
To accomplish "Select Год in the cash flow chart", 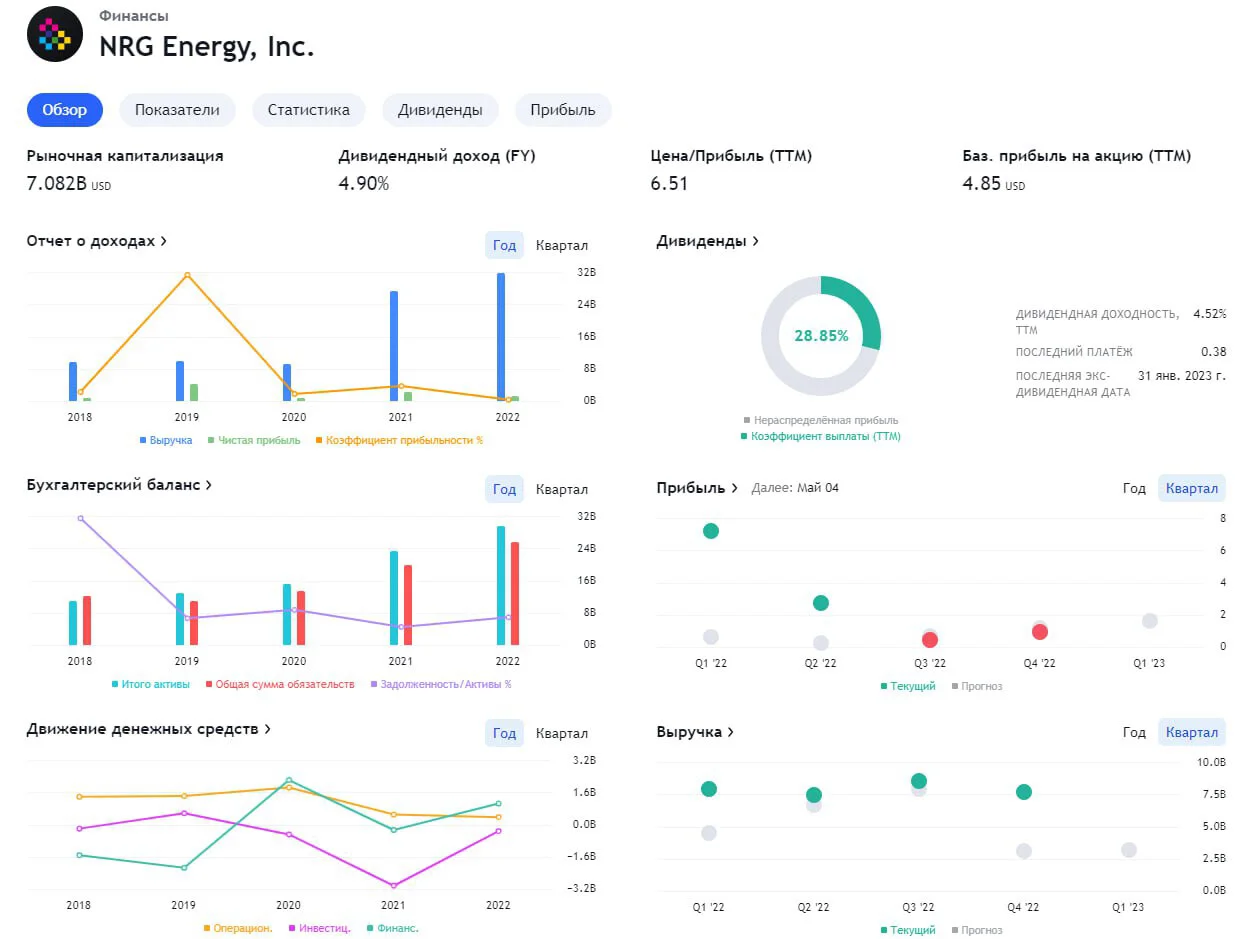I will click(505, 733).
